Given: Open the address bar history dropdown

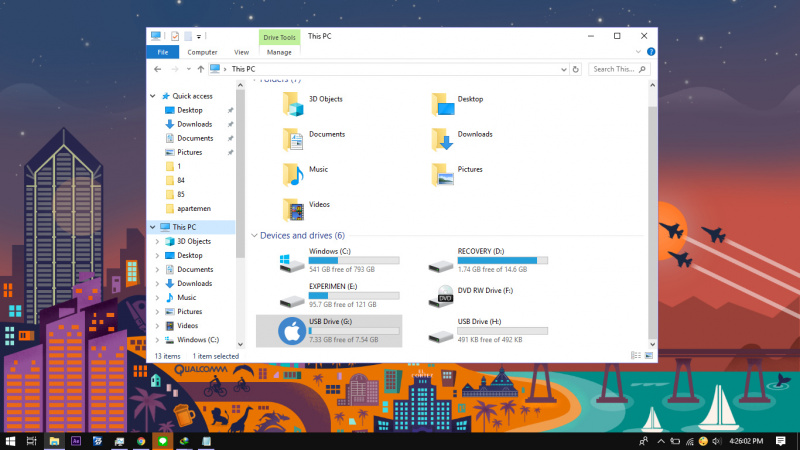Looking at the screenshot, I should pyautogui.click(x=563, y=69).
